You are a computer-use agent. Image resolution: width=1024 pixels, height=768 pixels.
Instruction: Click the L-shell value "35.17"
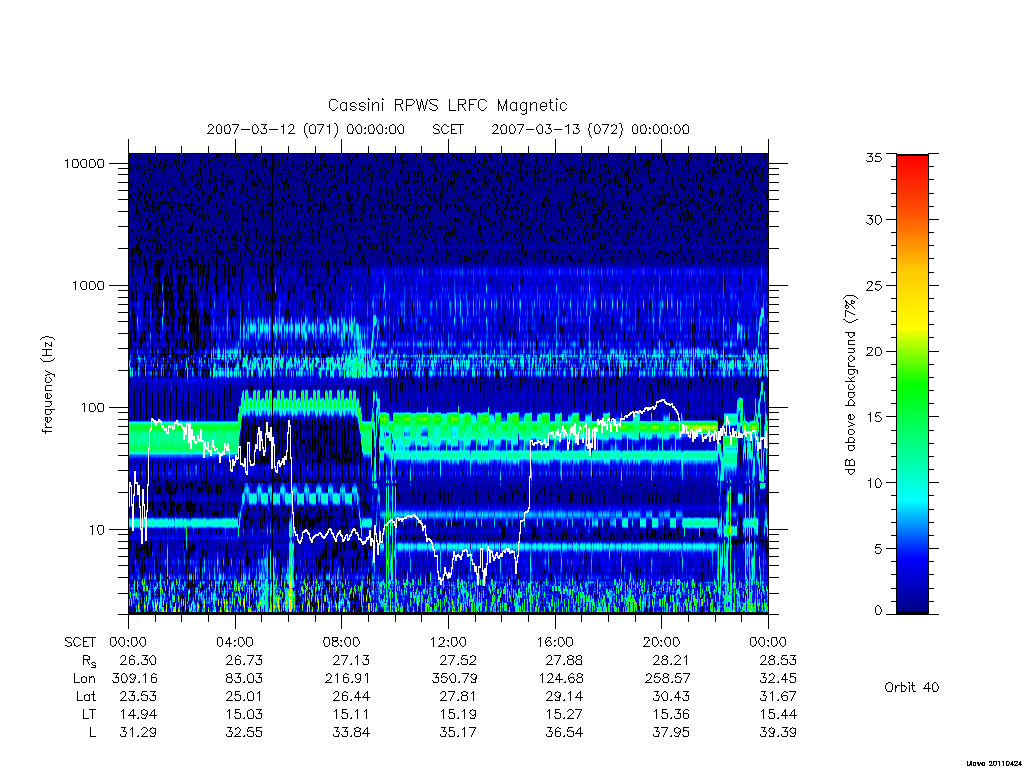tap(458, 733)
